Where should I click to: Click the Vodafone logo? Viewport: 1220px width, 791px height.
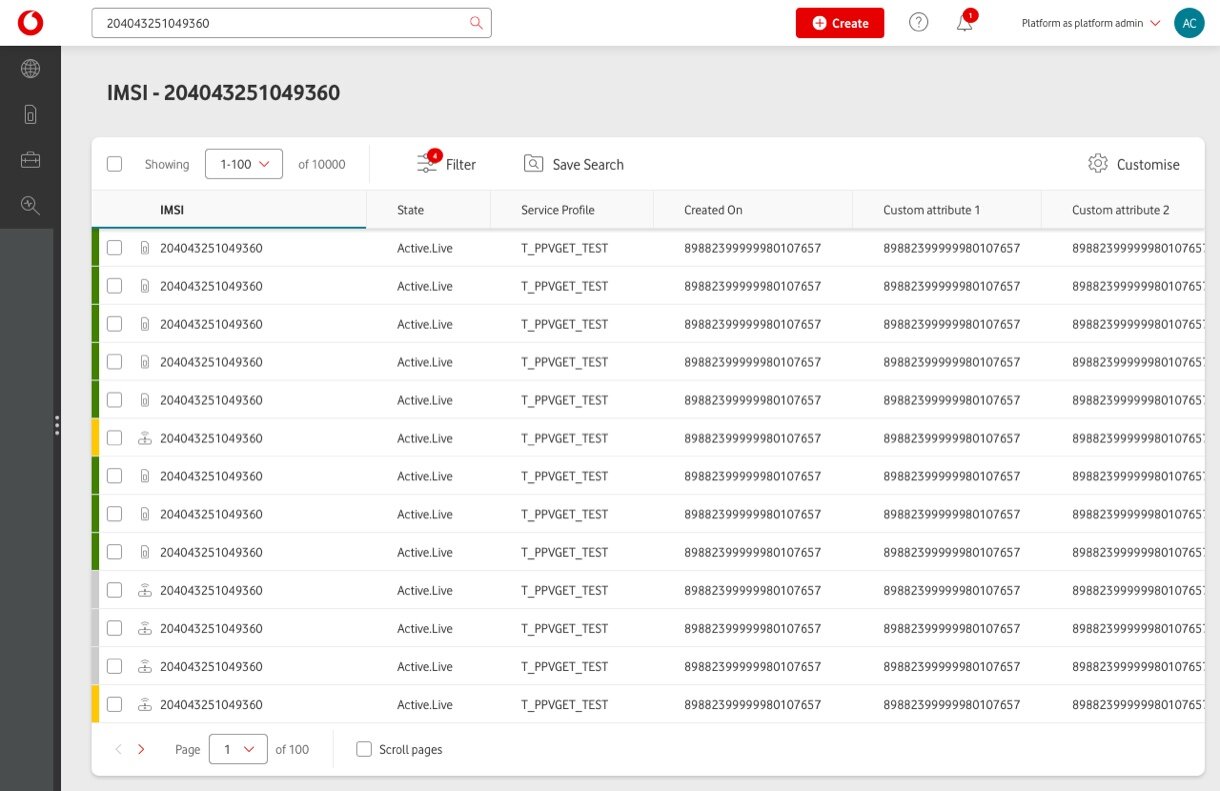pyautogui.click(x=30, y=23)
